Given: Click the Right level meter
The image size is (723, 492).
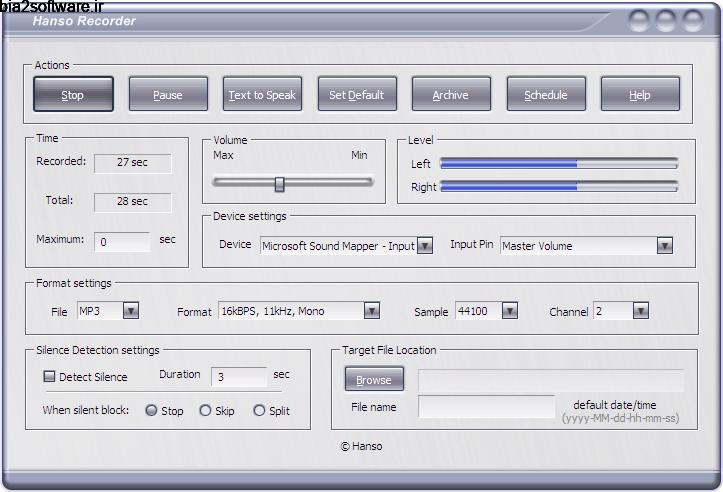Looking at the screenshot, I should click(559, 186).
